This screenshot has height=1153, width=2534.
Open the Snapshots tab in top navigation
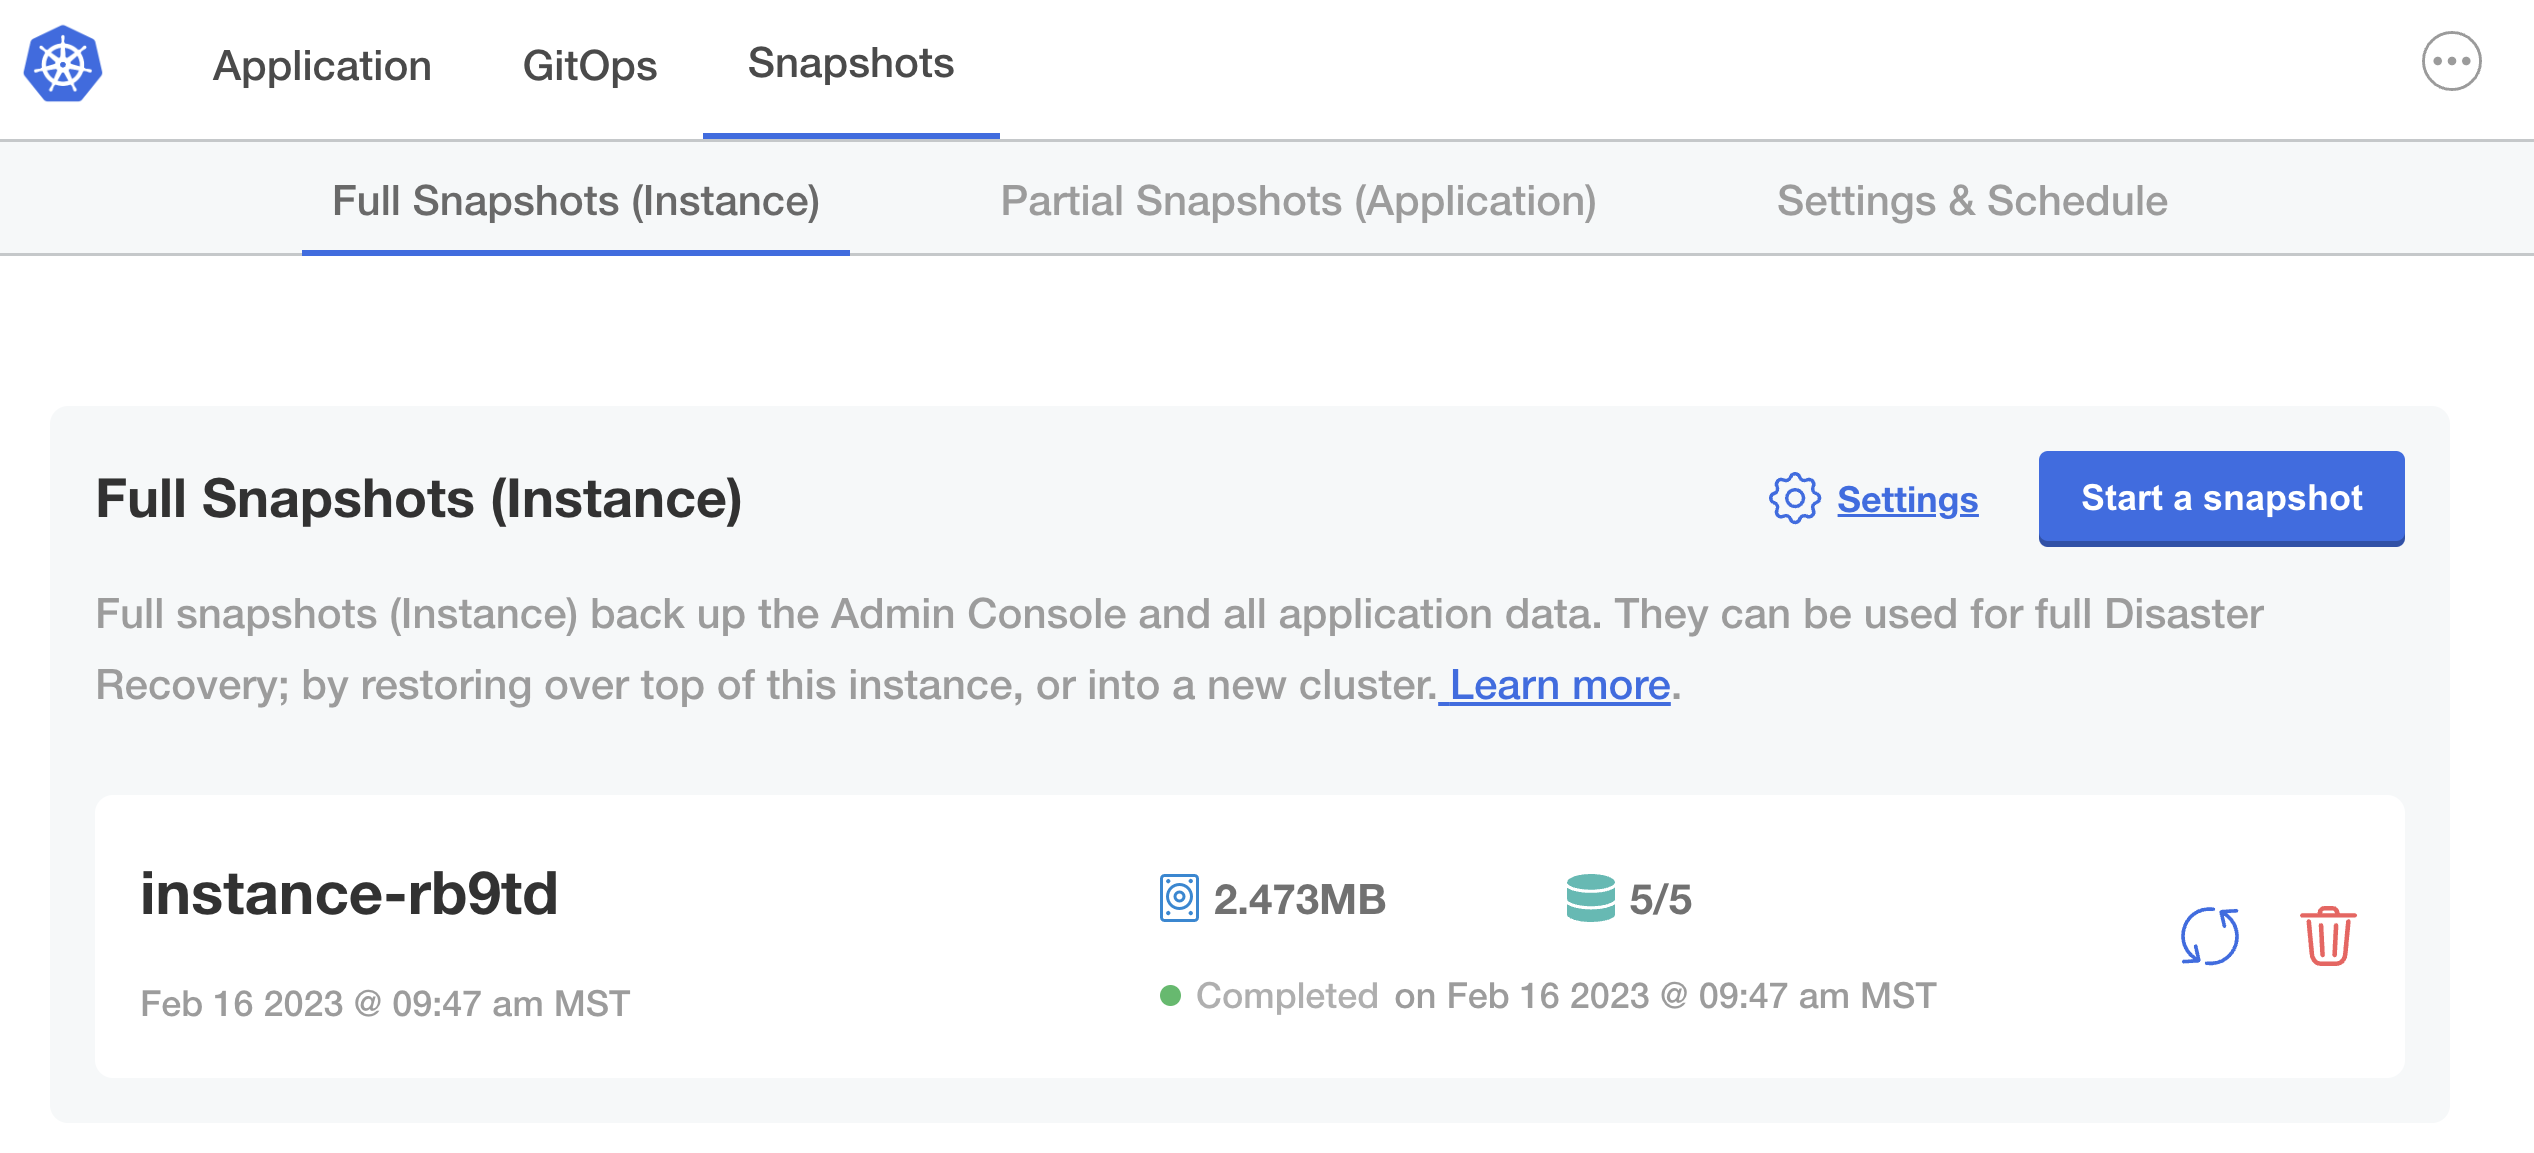(849, 63)
